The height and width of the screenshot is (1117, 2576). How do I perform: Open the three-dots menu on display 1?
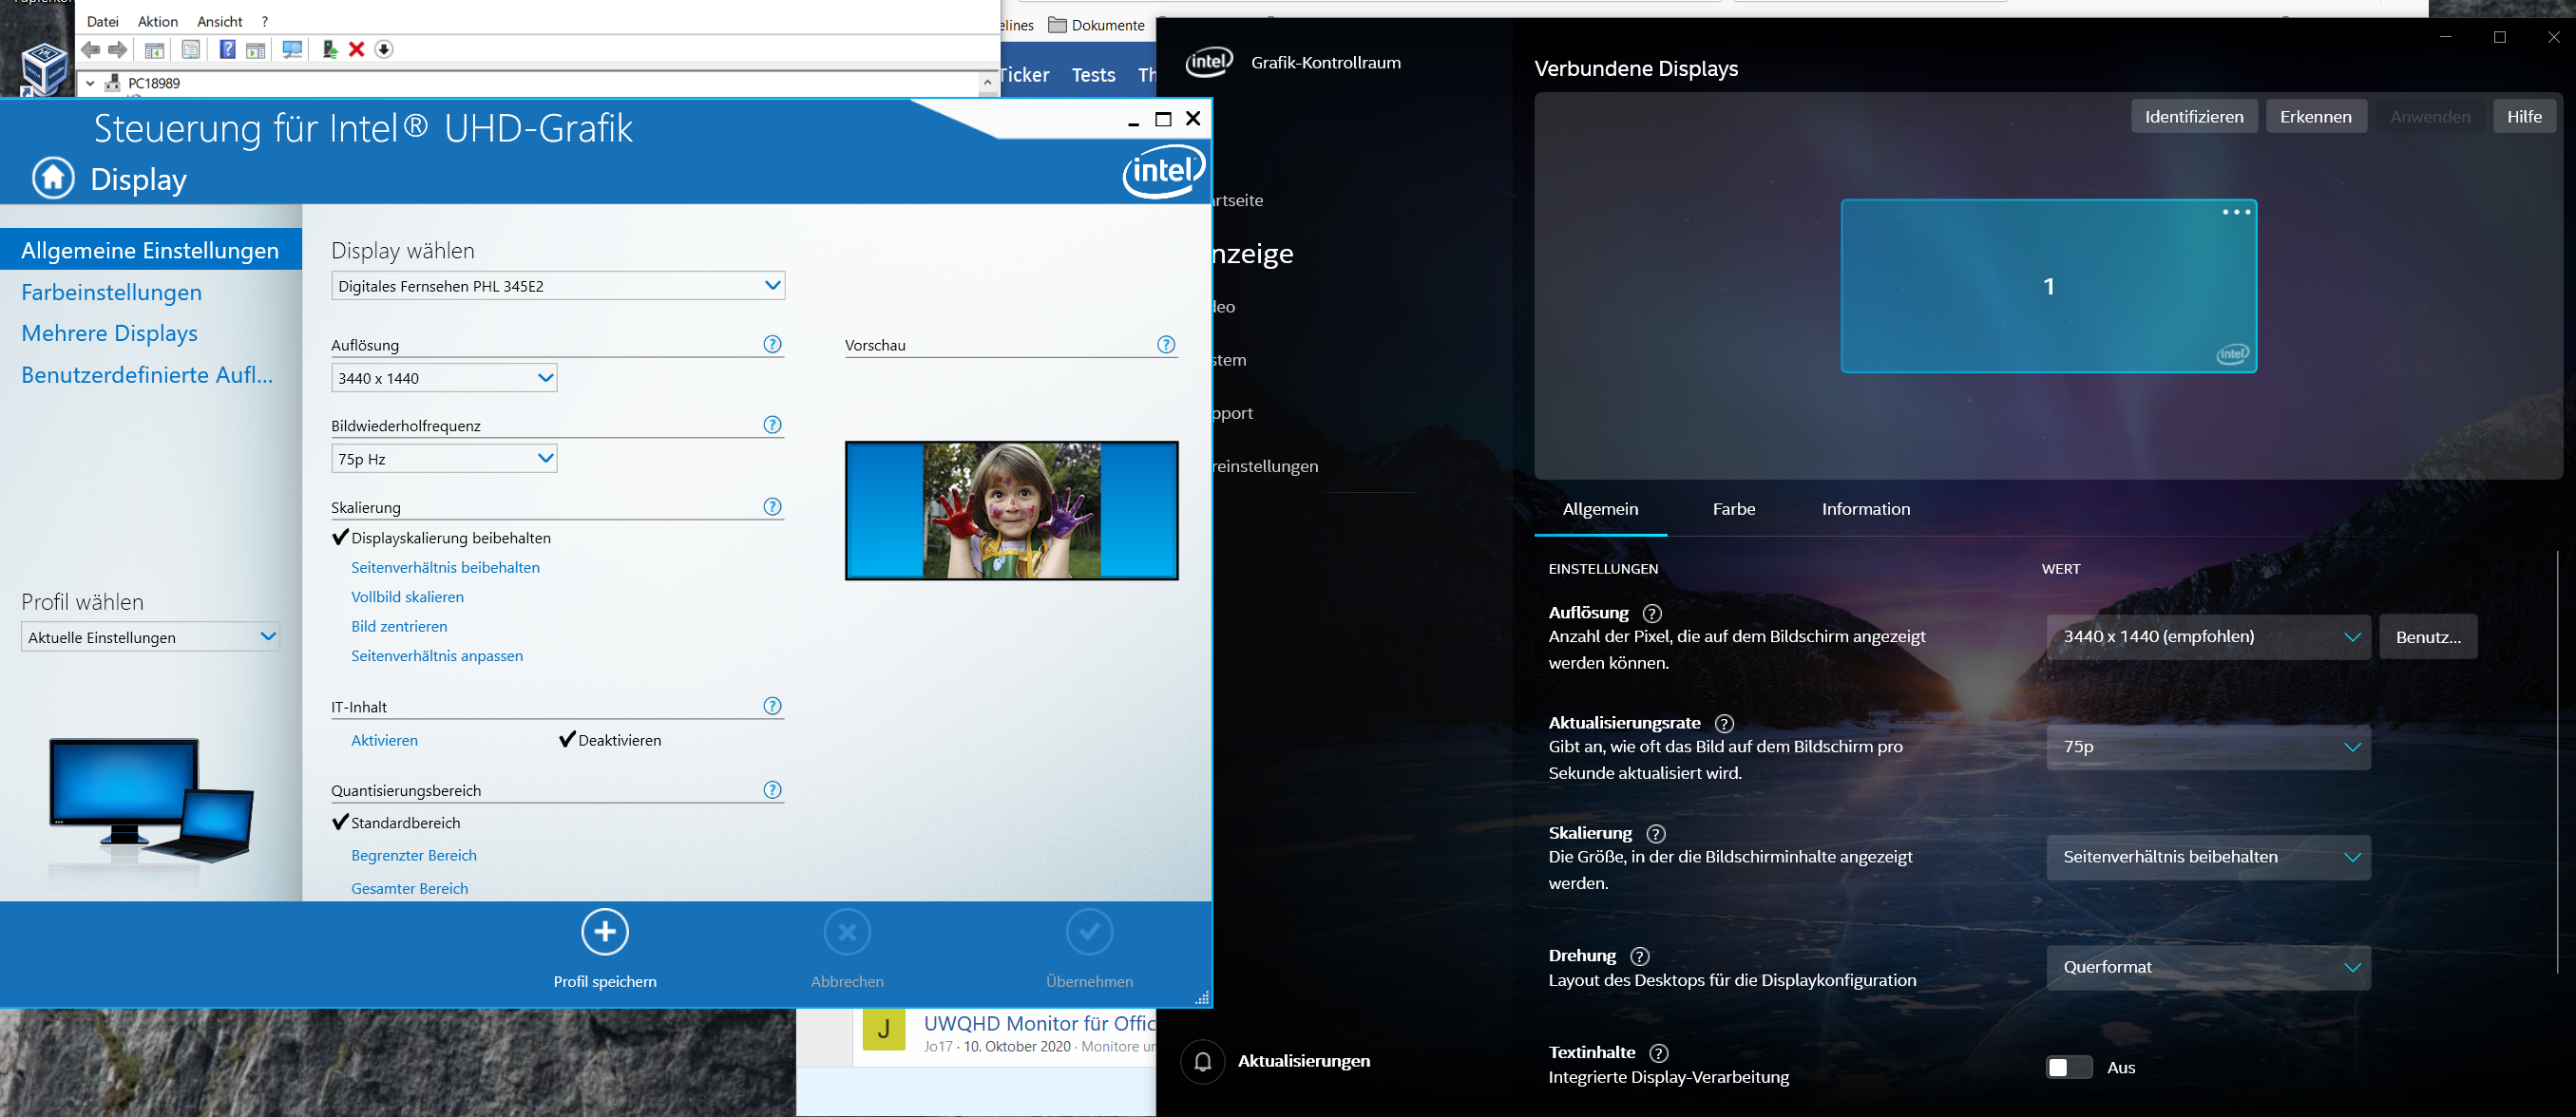[2236, 212]
